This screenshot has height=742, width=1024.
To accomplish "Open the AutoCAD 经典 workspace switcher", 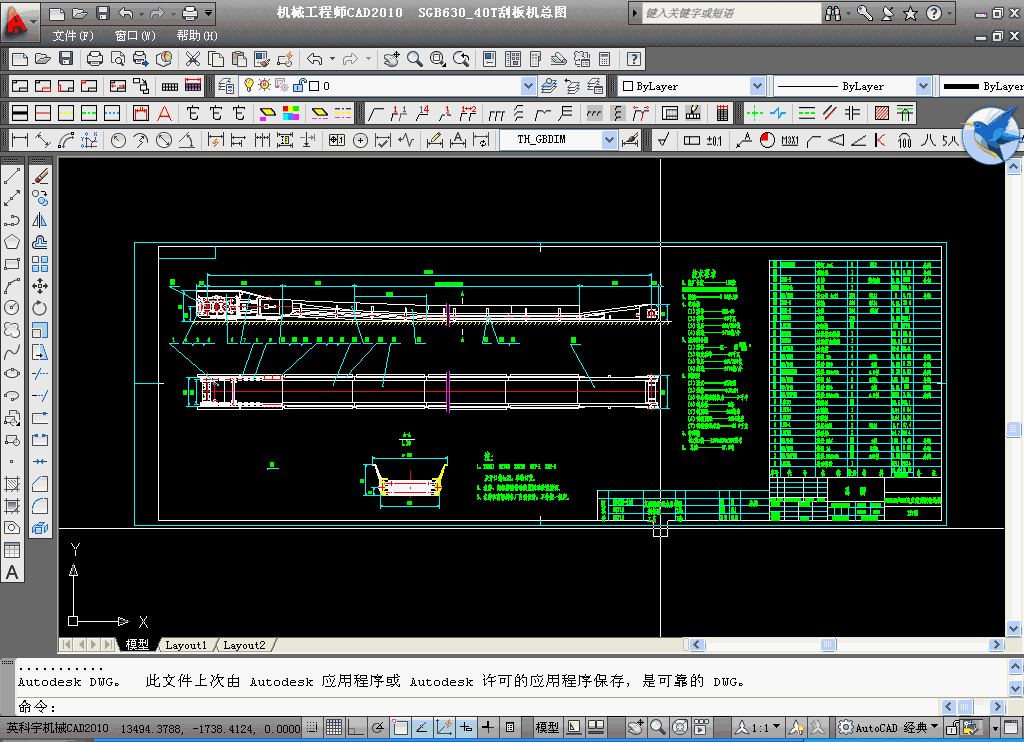I will [x=888, y=727].
